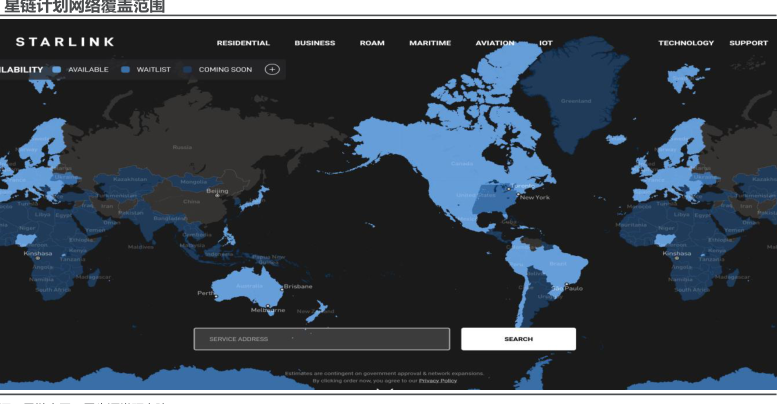Click the Waitlist legend color swatch
Screen dimensions: 778x404
pos(126,70)
